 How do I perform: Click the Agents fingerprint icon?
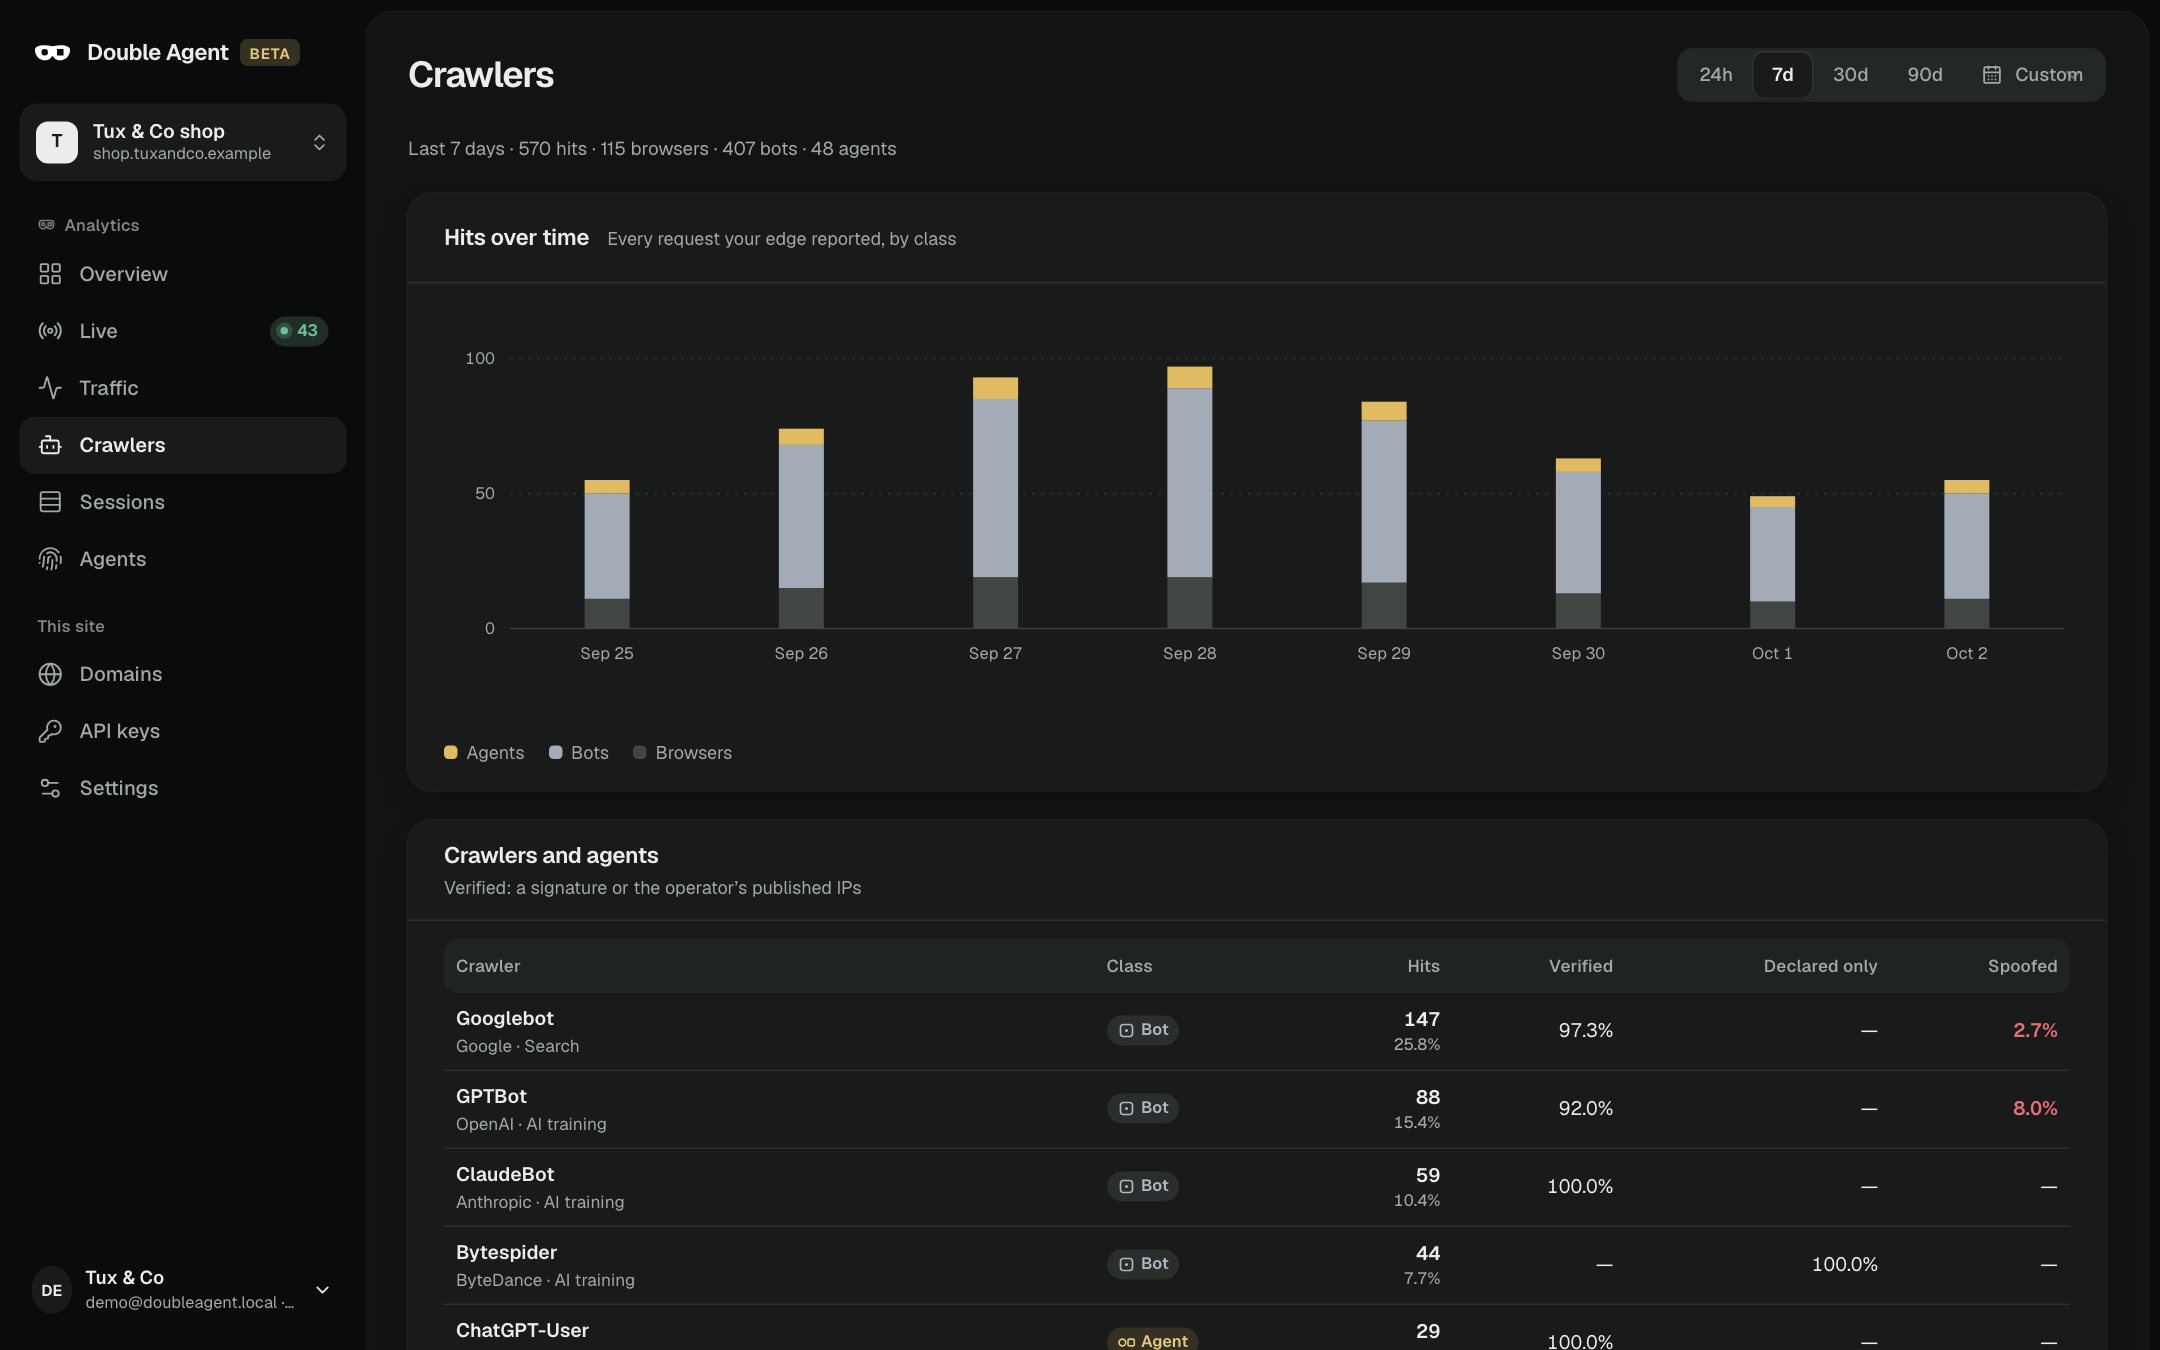coord(50,559)
